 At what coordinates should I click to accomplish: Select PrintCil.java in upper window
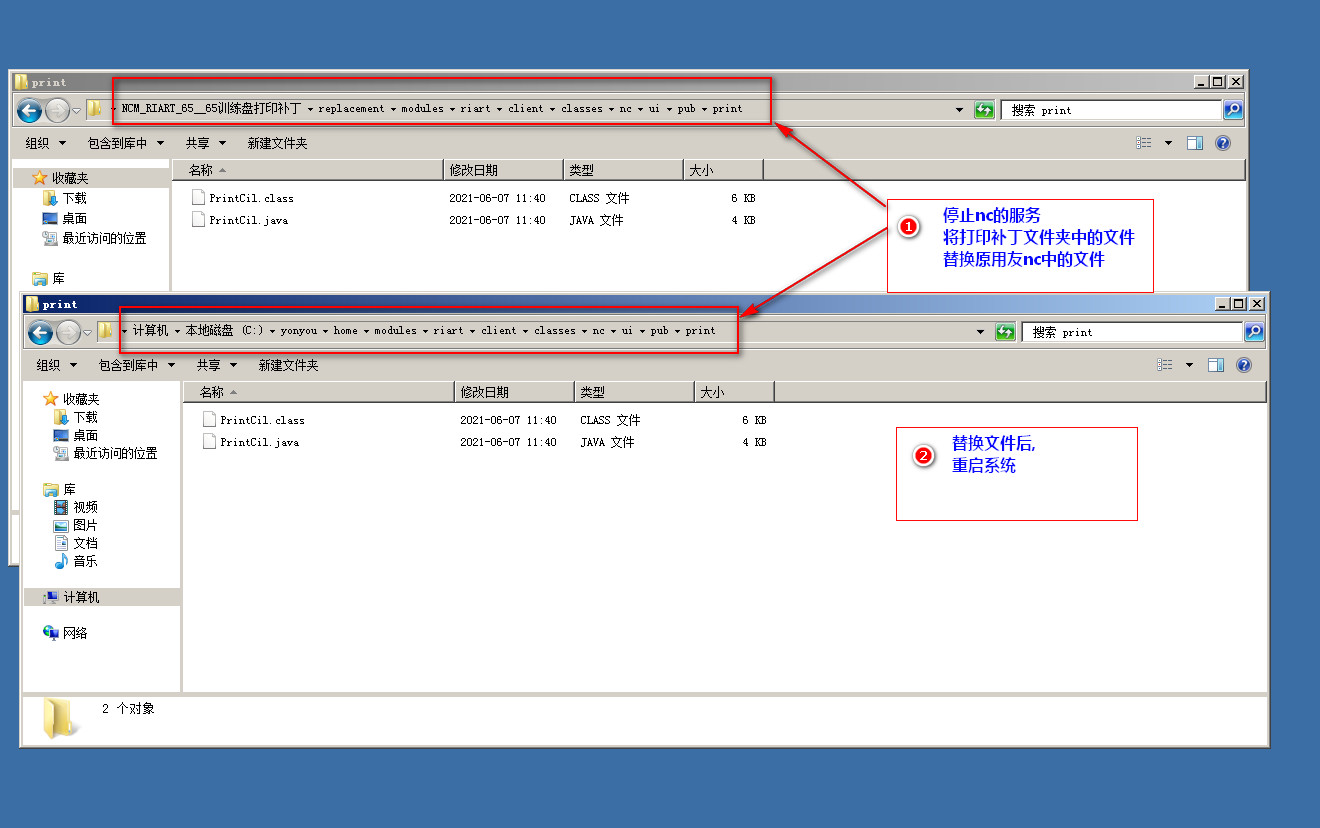[248, 220]
